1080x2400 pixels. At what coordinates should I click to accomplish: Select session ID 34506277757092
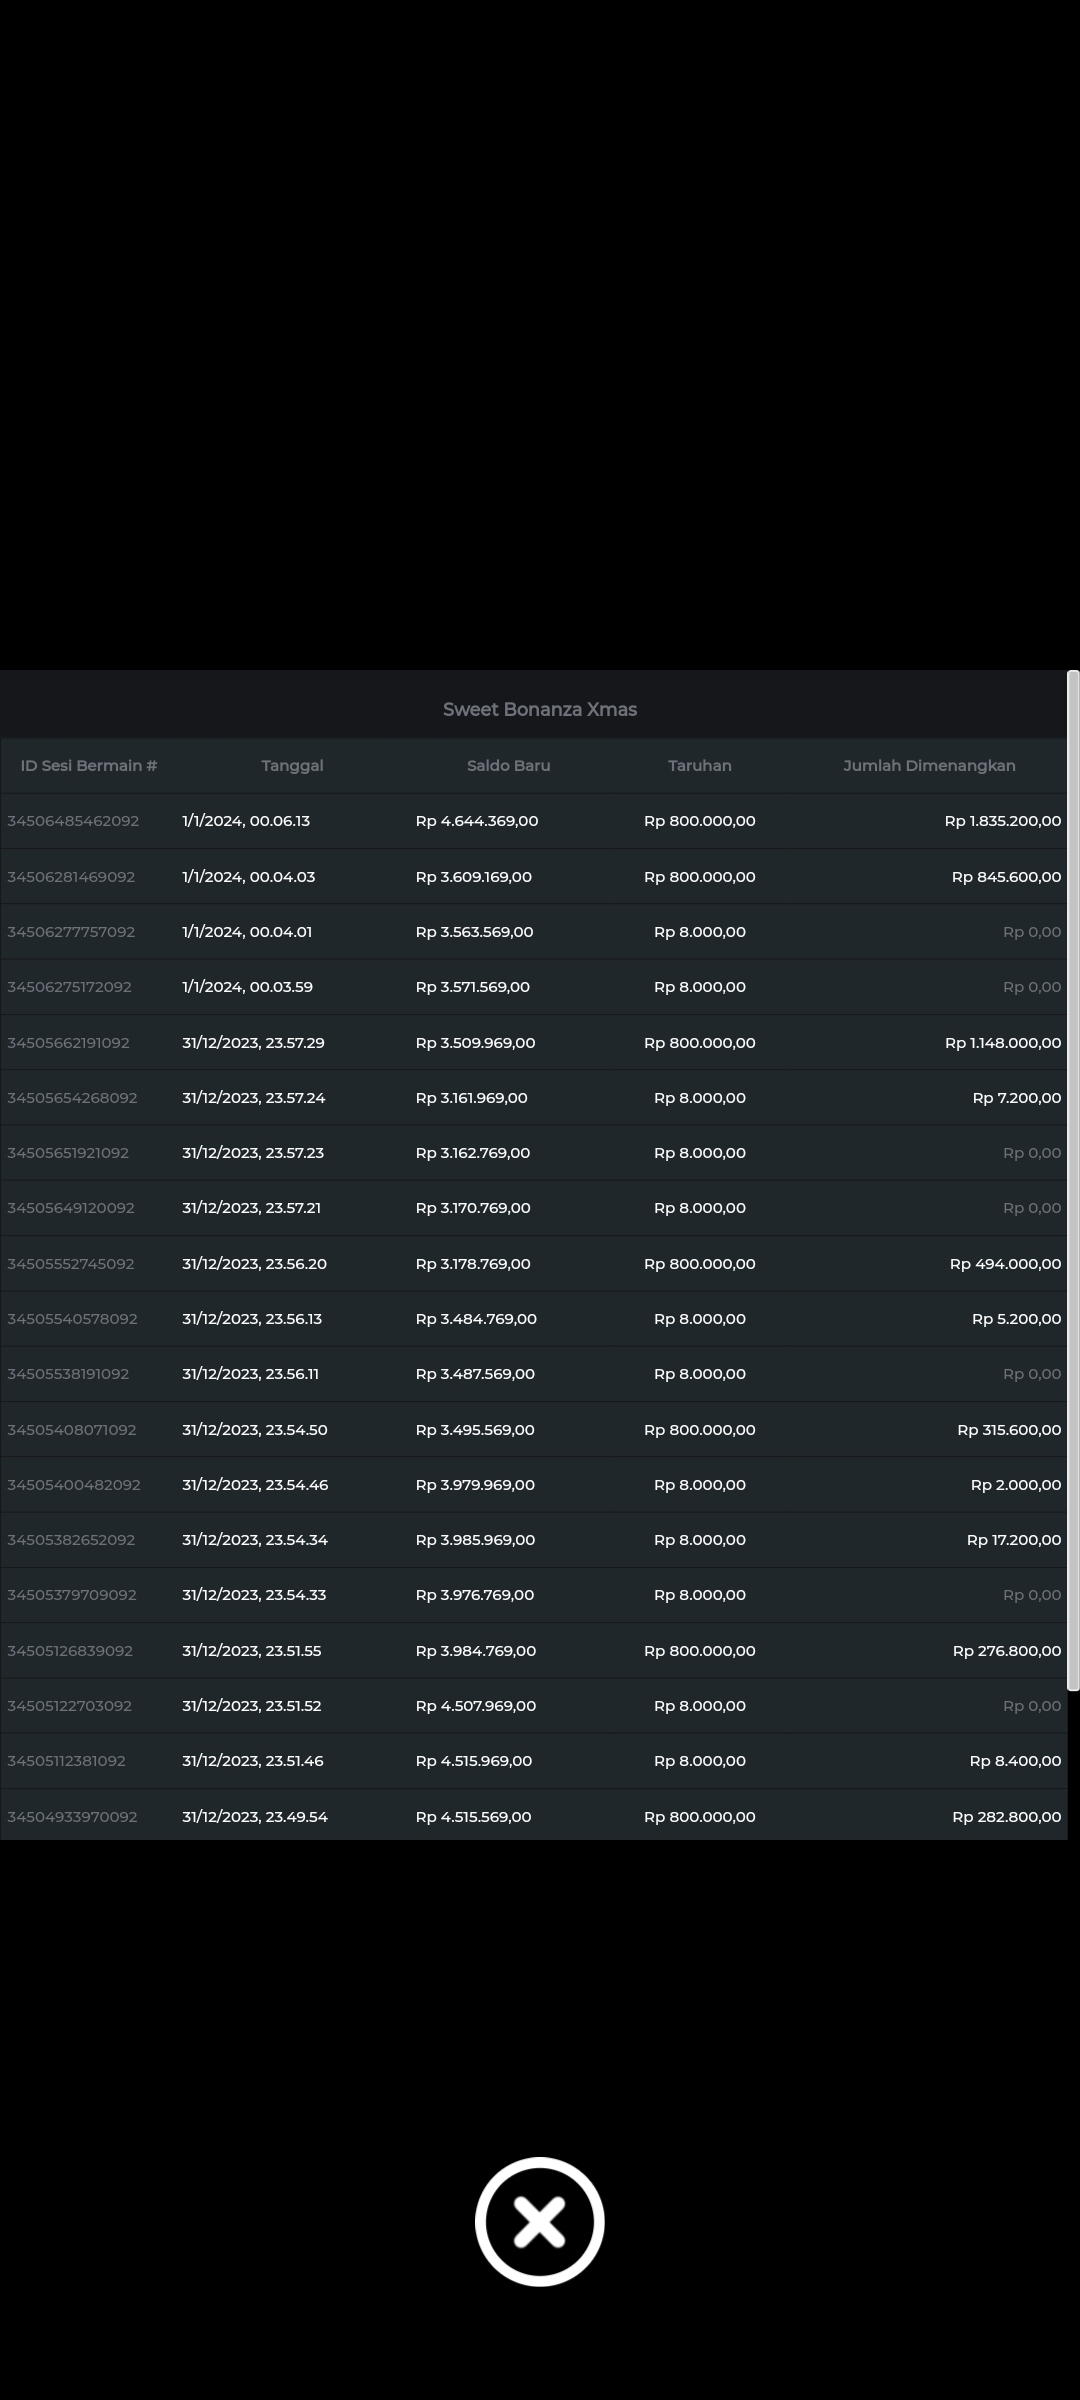point(71,932)
